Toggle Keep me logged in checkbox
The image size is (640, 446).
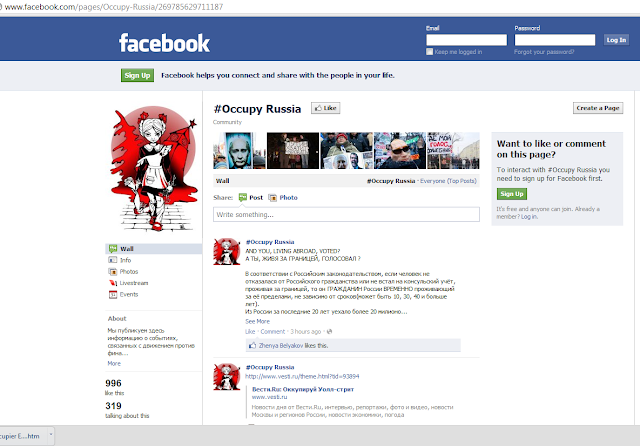(429, 51)
